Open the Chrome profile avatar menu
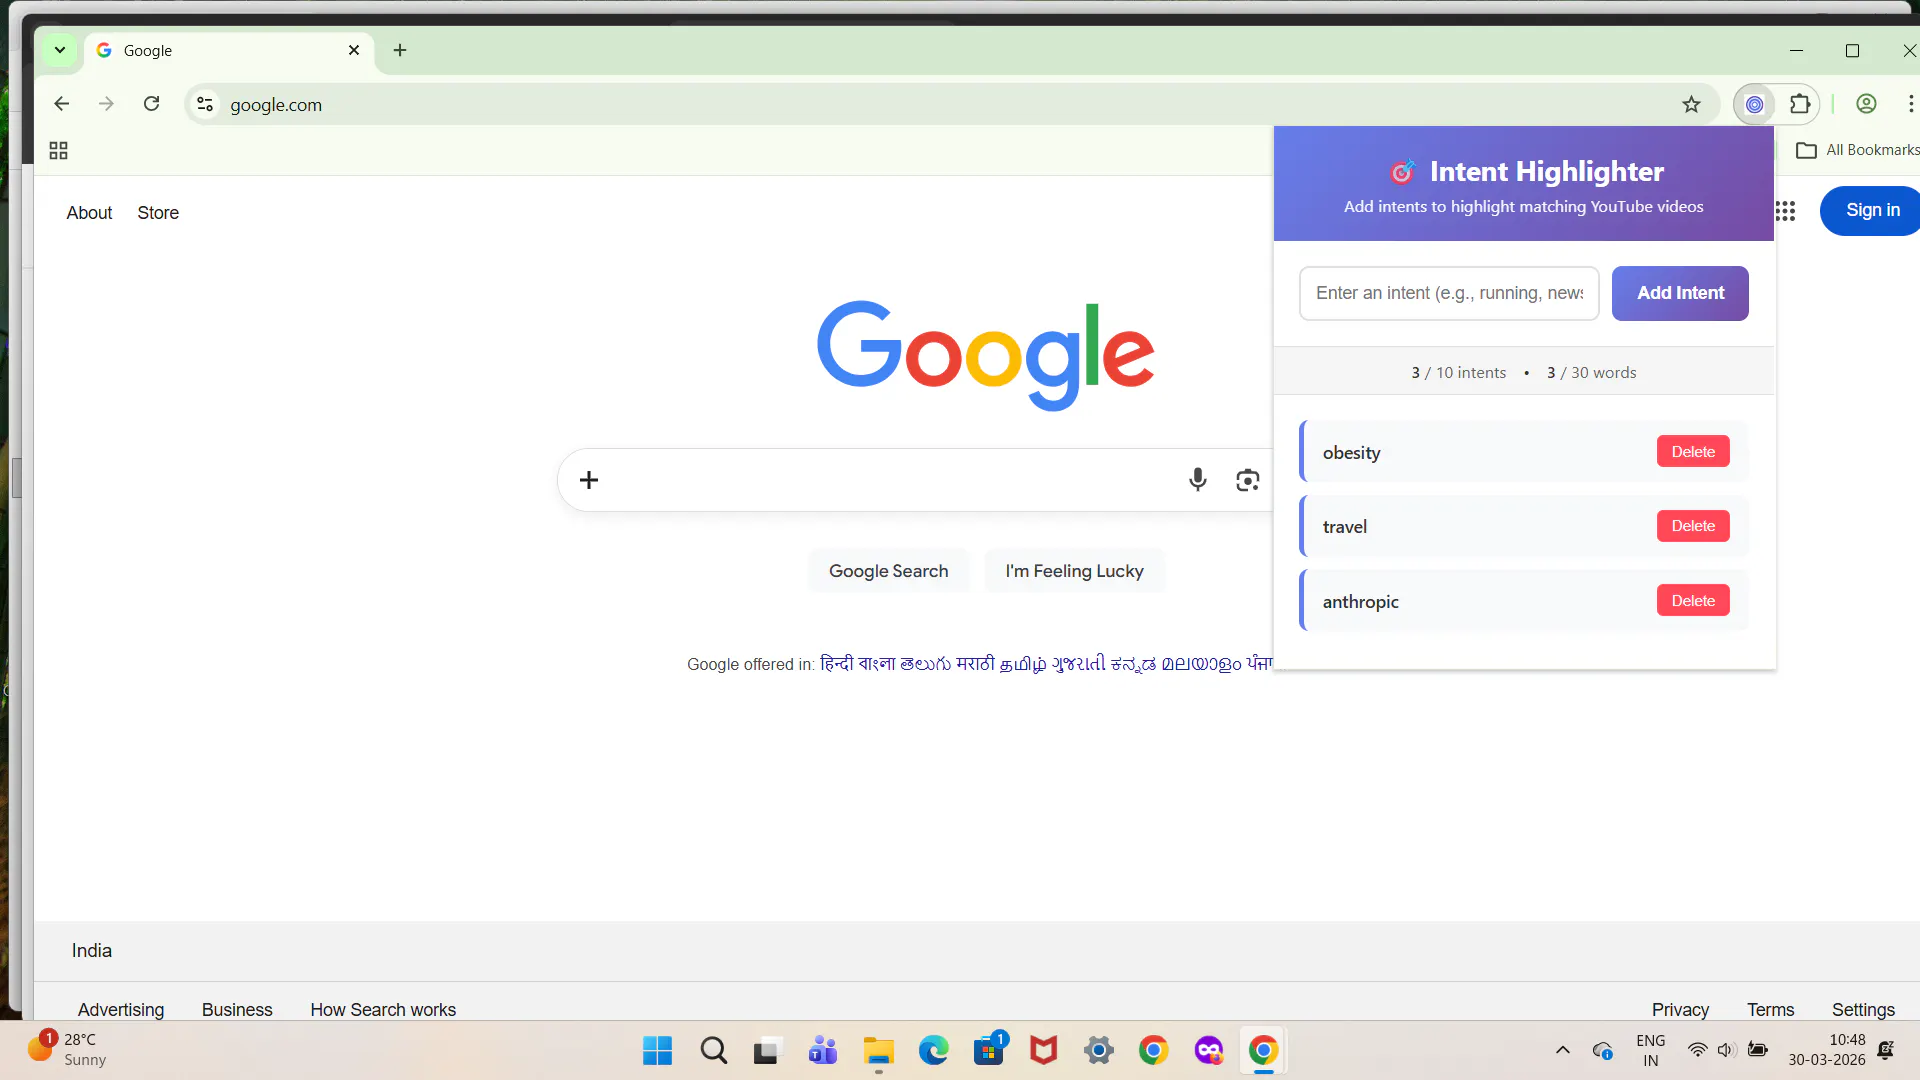This screenshot has width=1920, height=1080. pos(1866,104)
